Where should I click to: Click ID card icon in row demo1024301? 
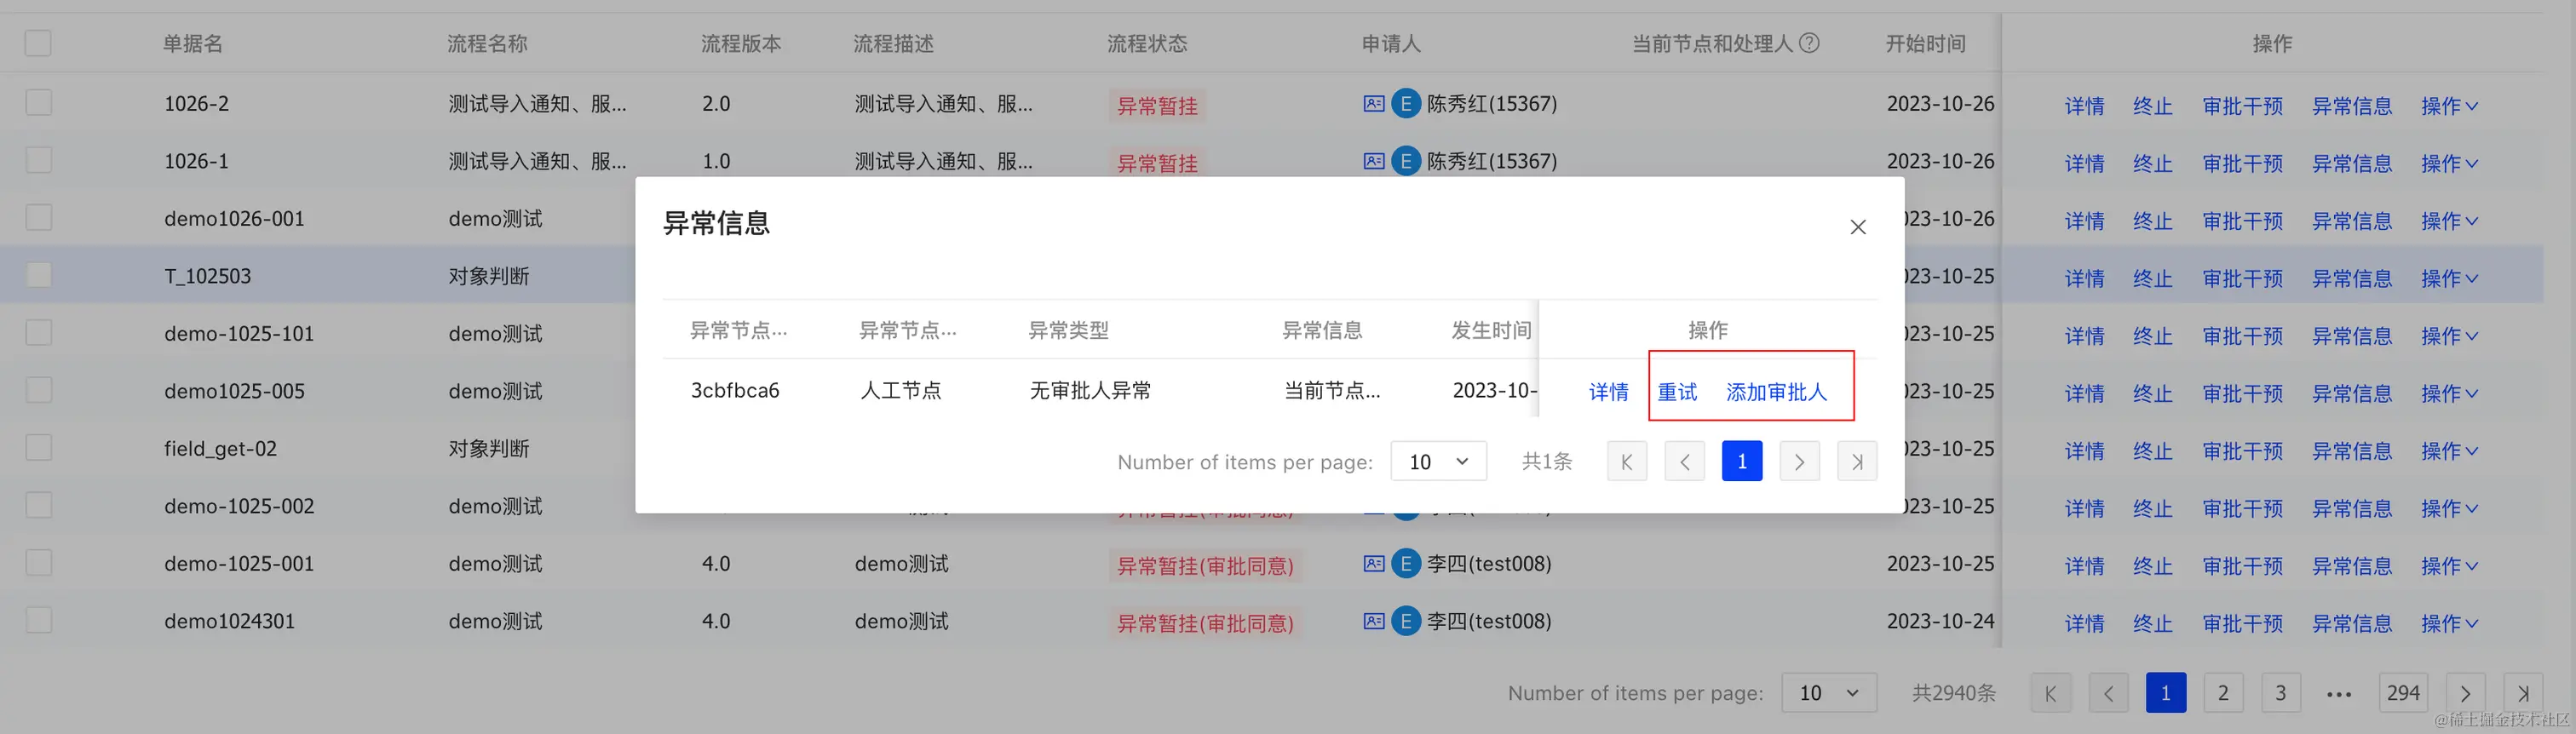click(1373, 621)
